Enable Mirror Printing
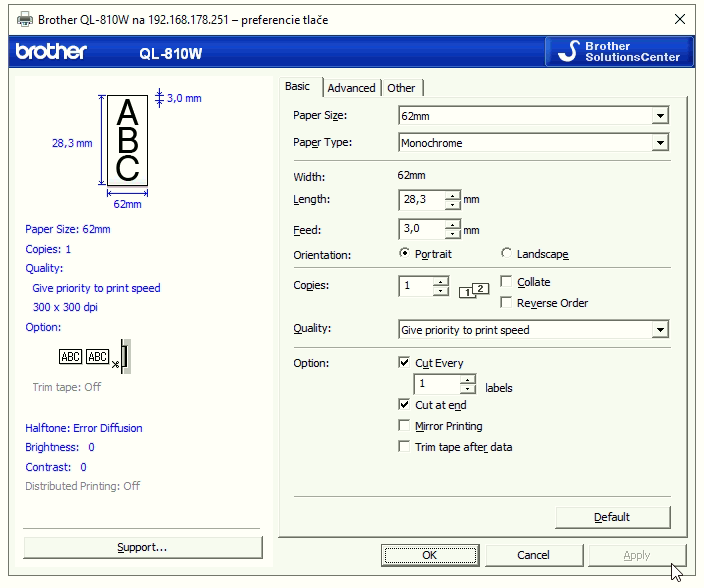This screenshot has height=588, width=704. click(404, 425)
